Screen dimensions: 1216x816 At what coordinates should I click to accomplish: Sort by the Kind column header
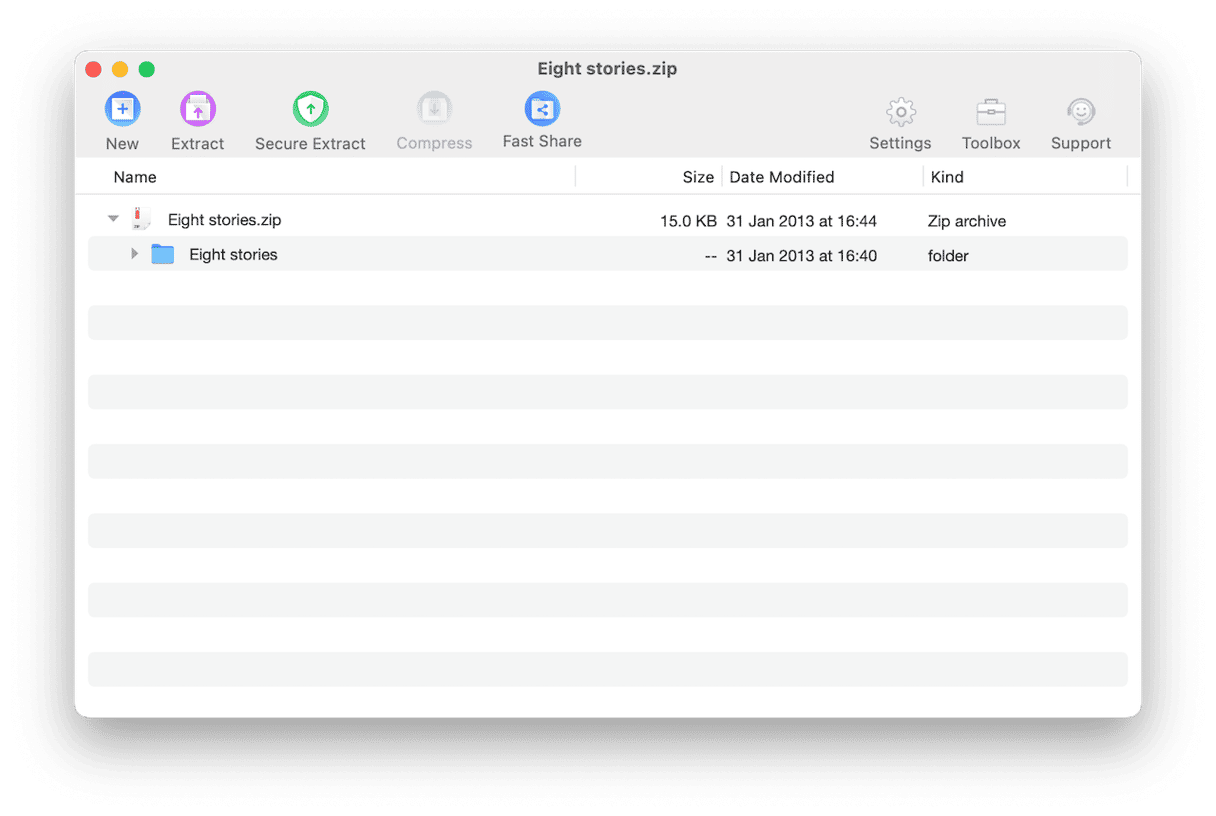tap(947, 177)
